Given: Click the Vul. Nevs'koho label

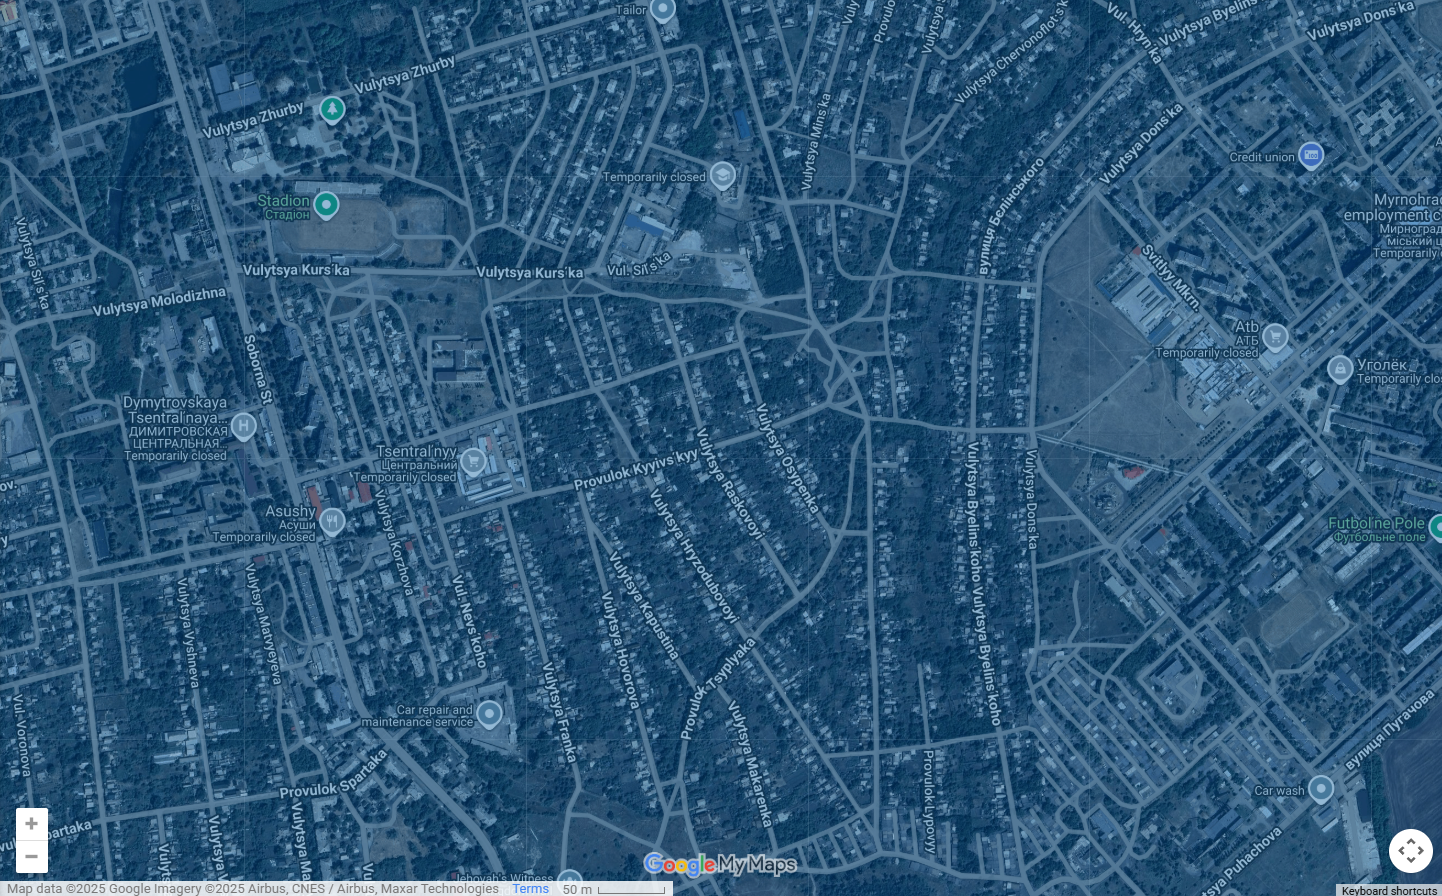Looking at the screenshot, I should coord(469,621).
